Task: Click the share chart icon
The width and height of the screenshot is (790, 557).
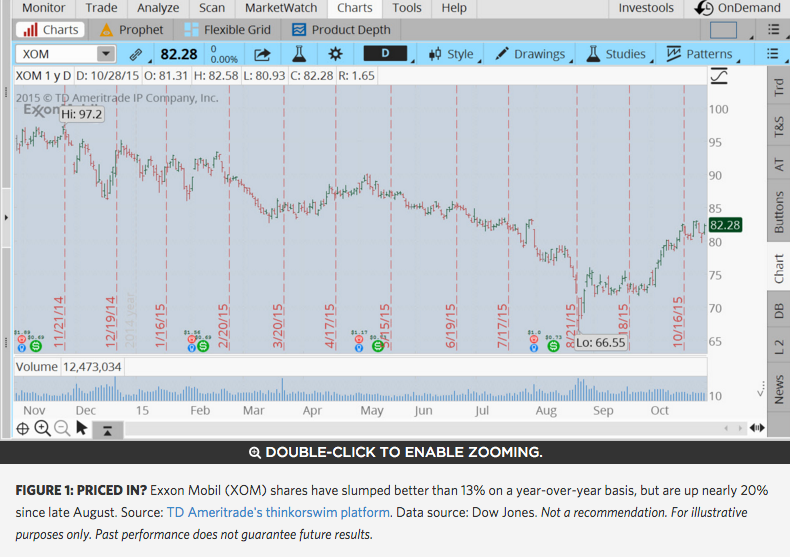Action: pos(262,54)
